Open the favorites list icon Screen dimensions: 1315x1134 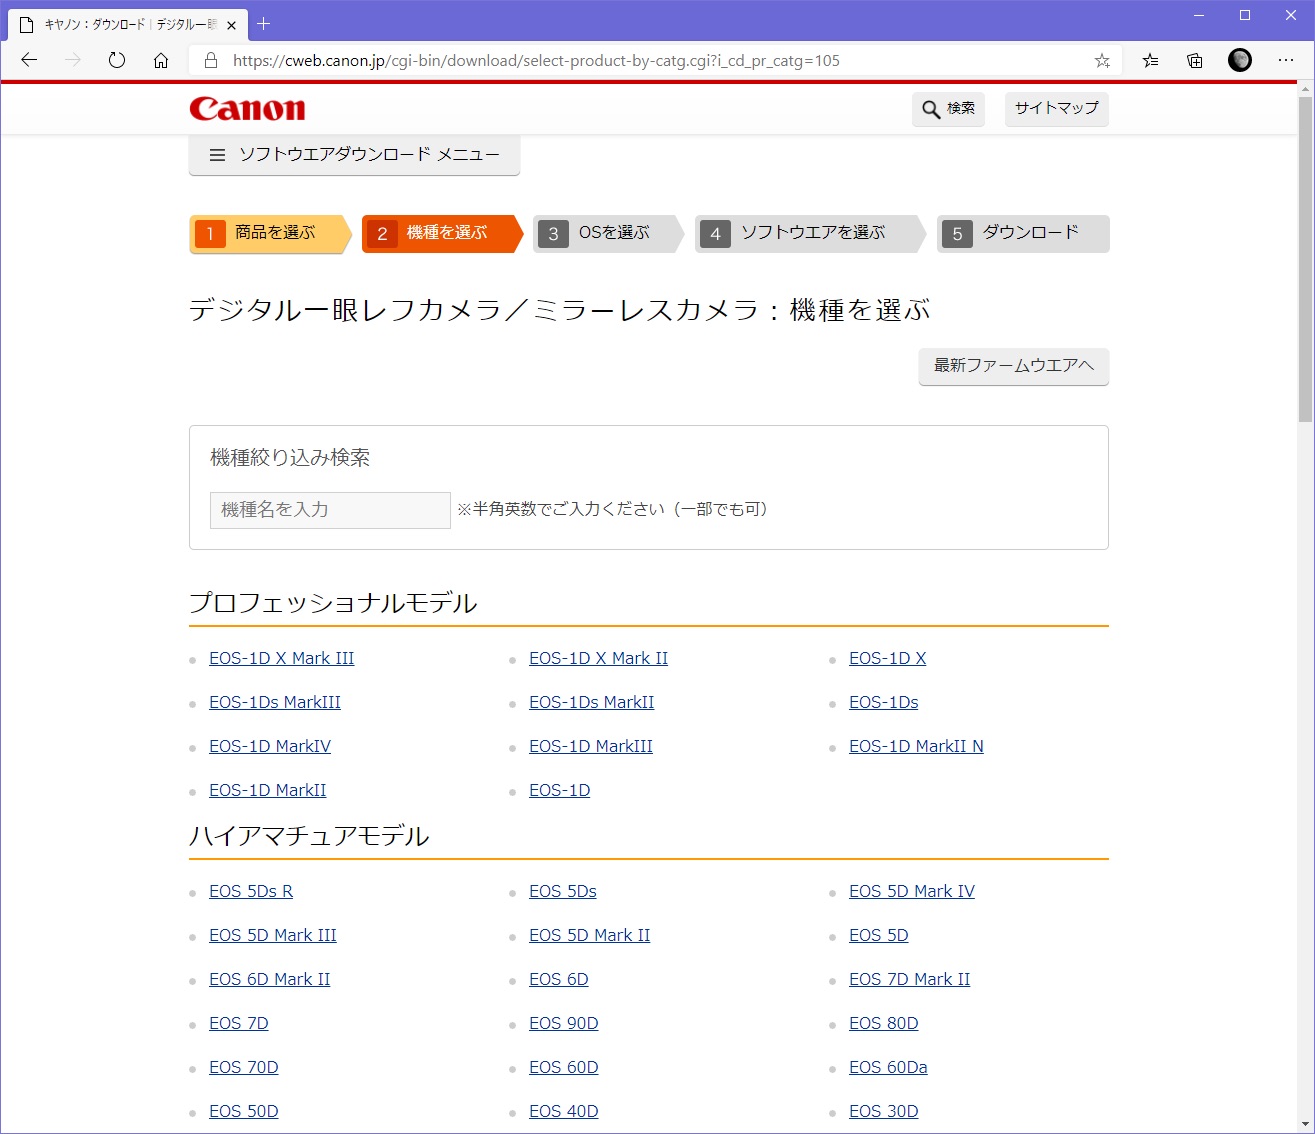click(1151, 60)
